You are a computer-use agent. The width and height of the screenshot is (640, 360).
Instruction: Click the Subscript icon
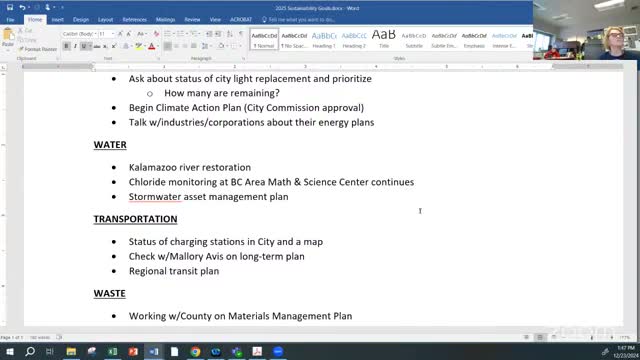click(105, 47)
